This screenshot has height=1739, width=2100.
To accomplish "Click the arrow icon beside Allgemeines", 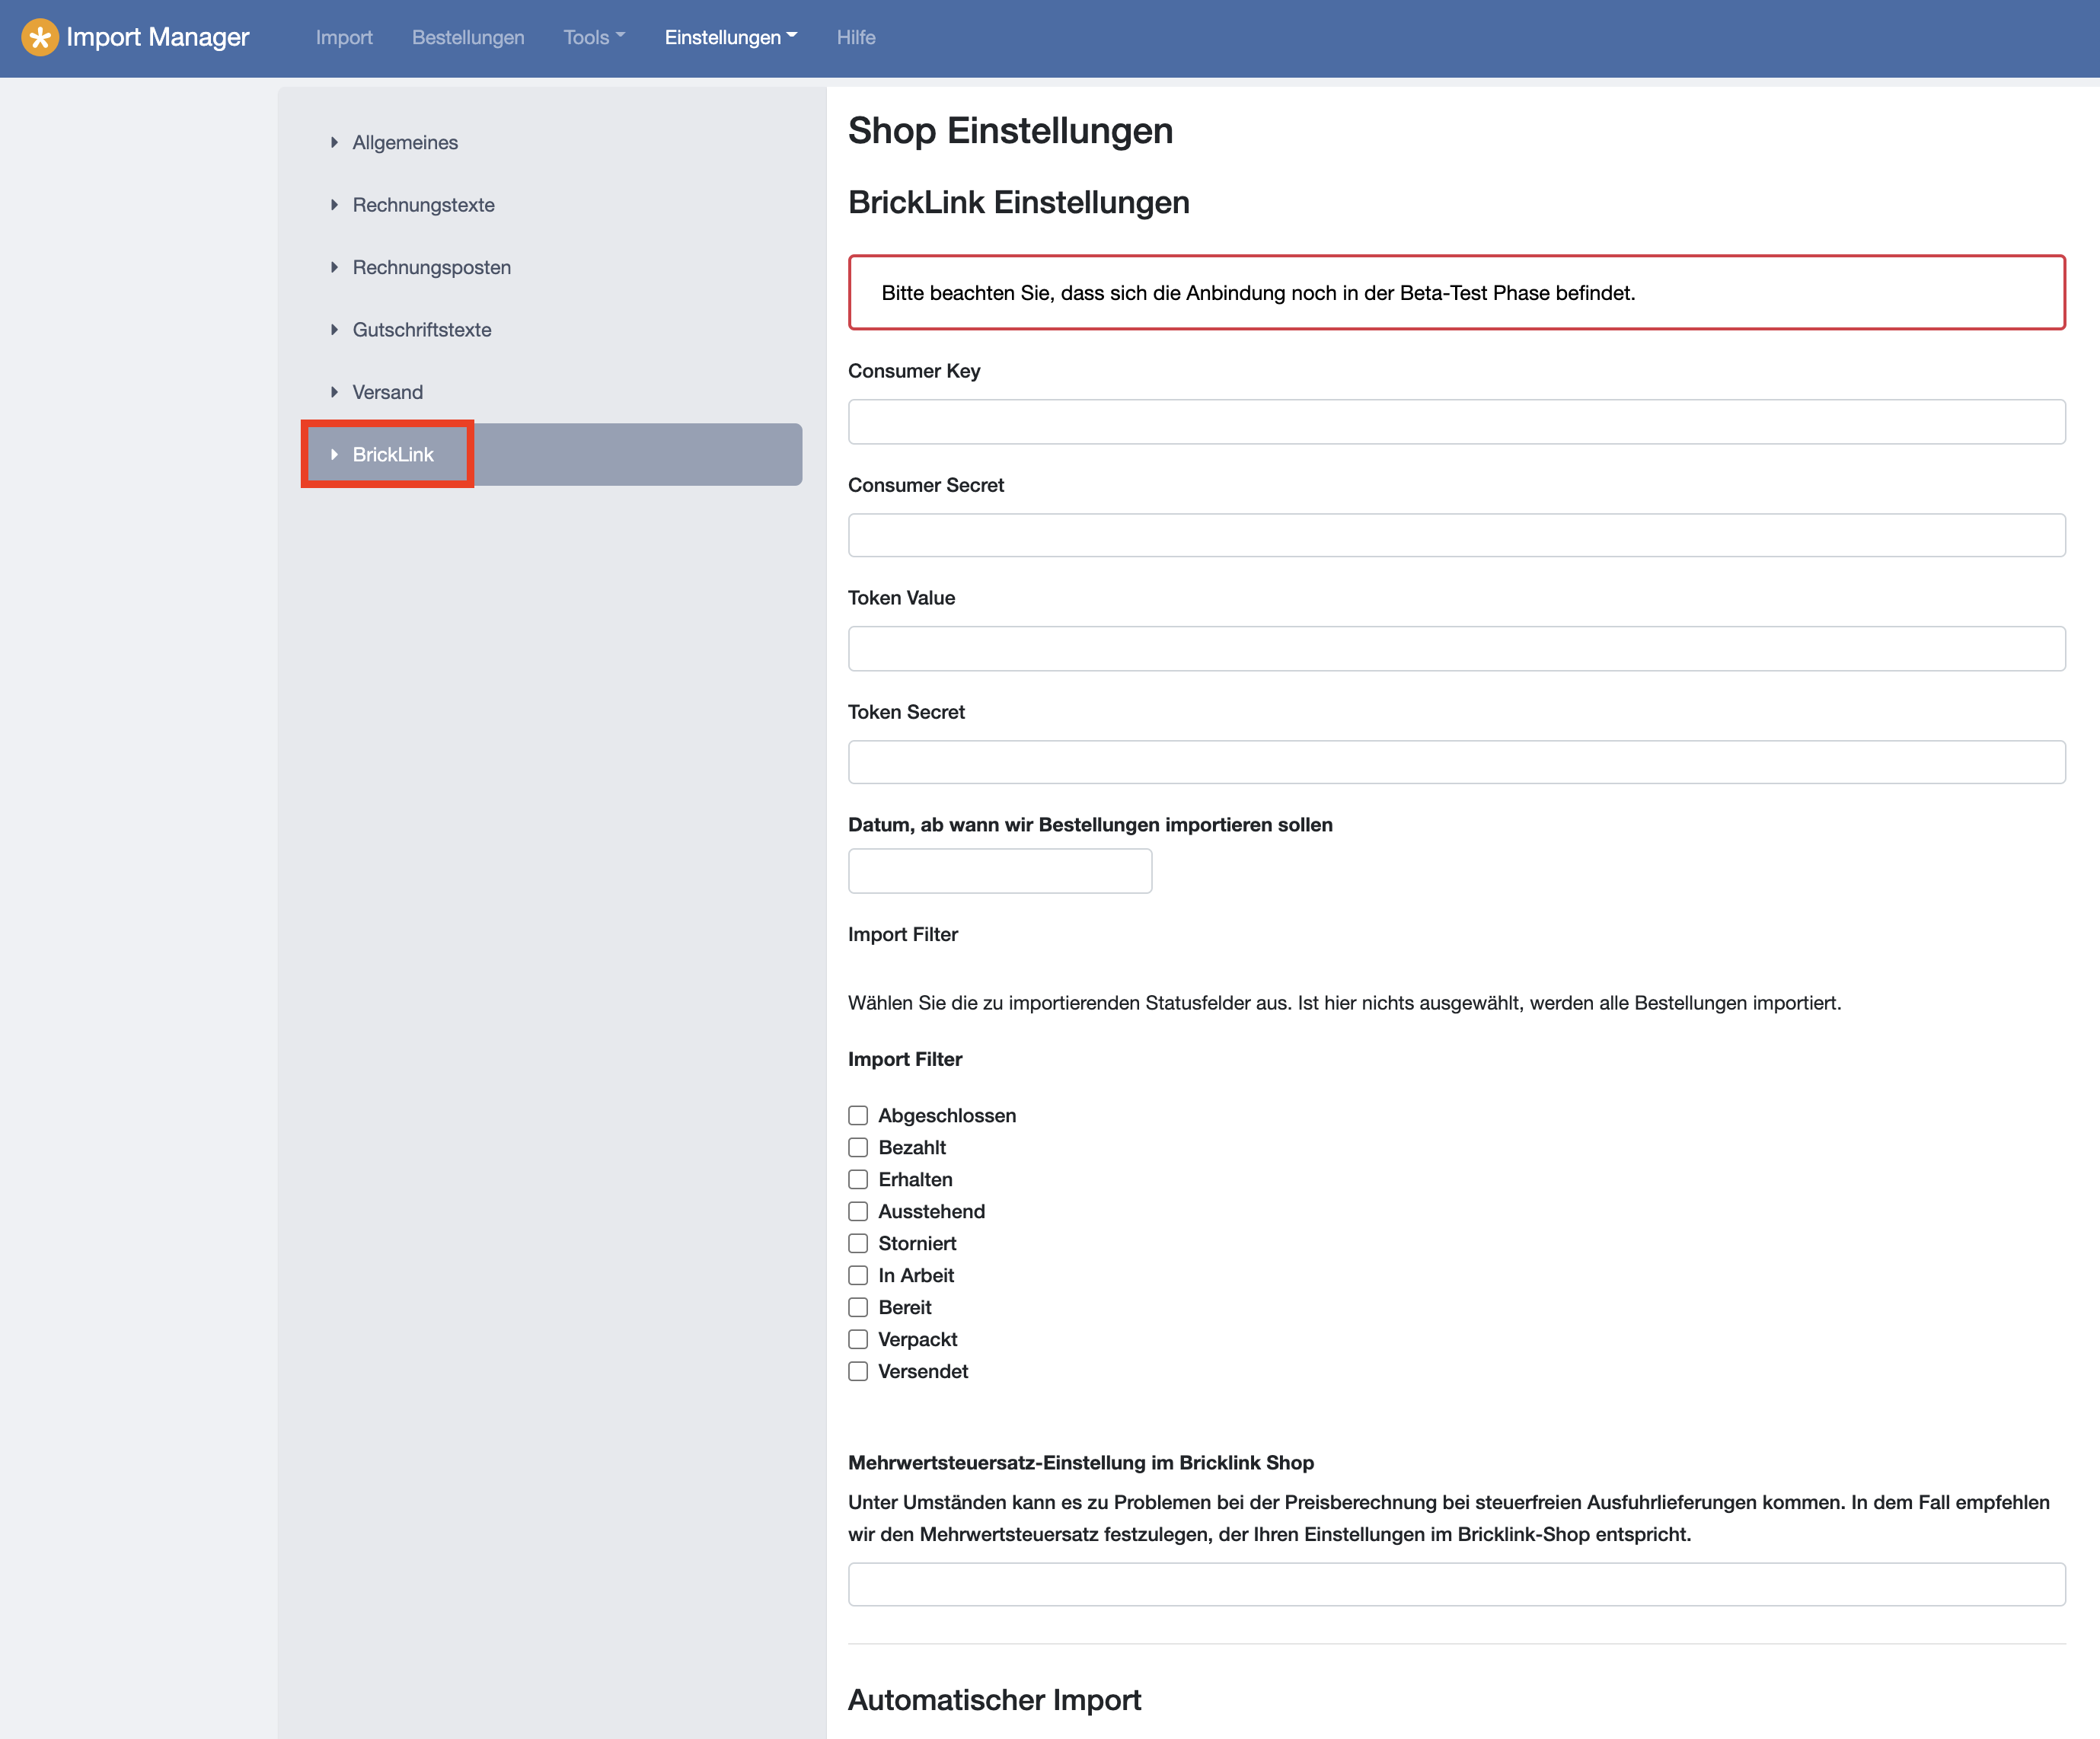I will pyautogui.click(x=334, y=143).
